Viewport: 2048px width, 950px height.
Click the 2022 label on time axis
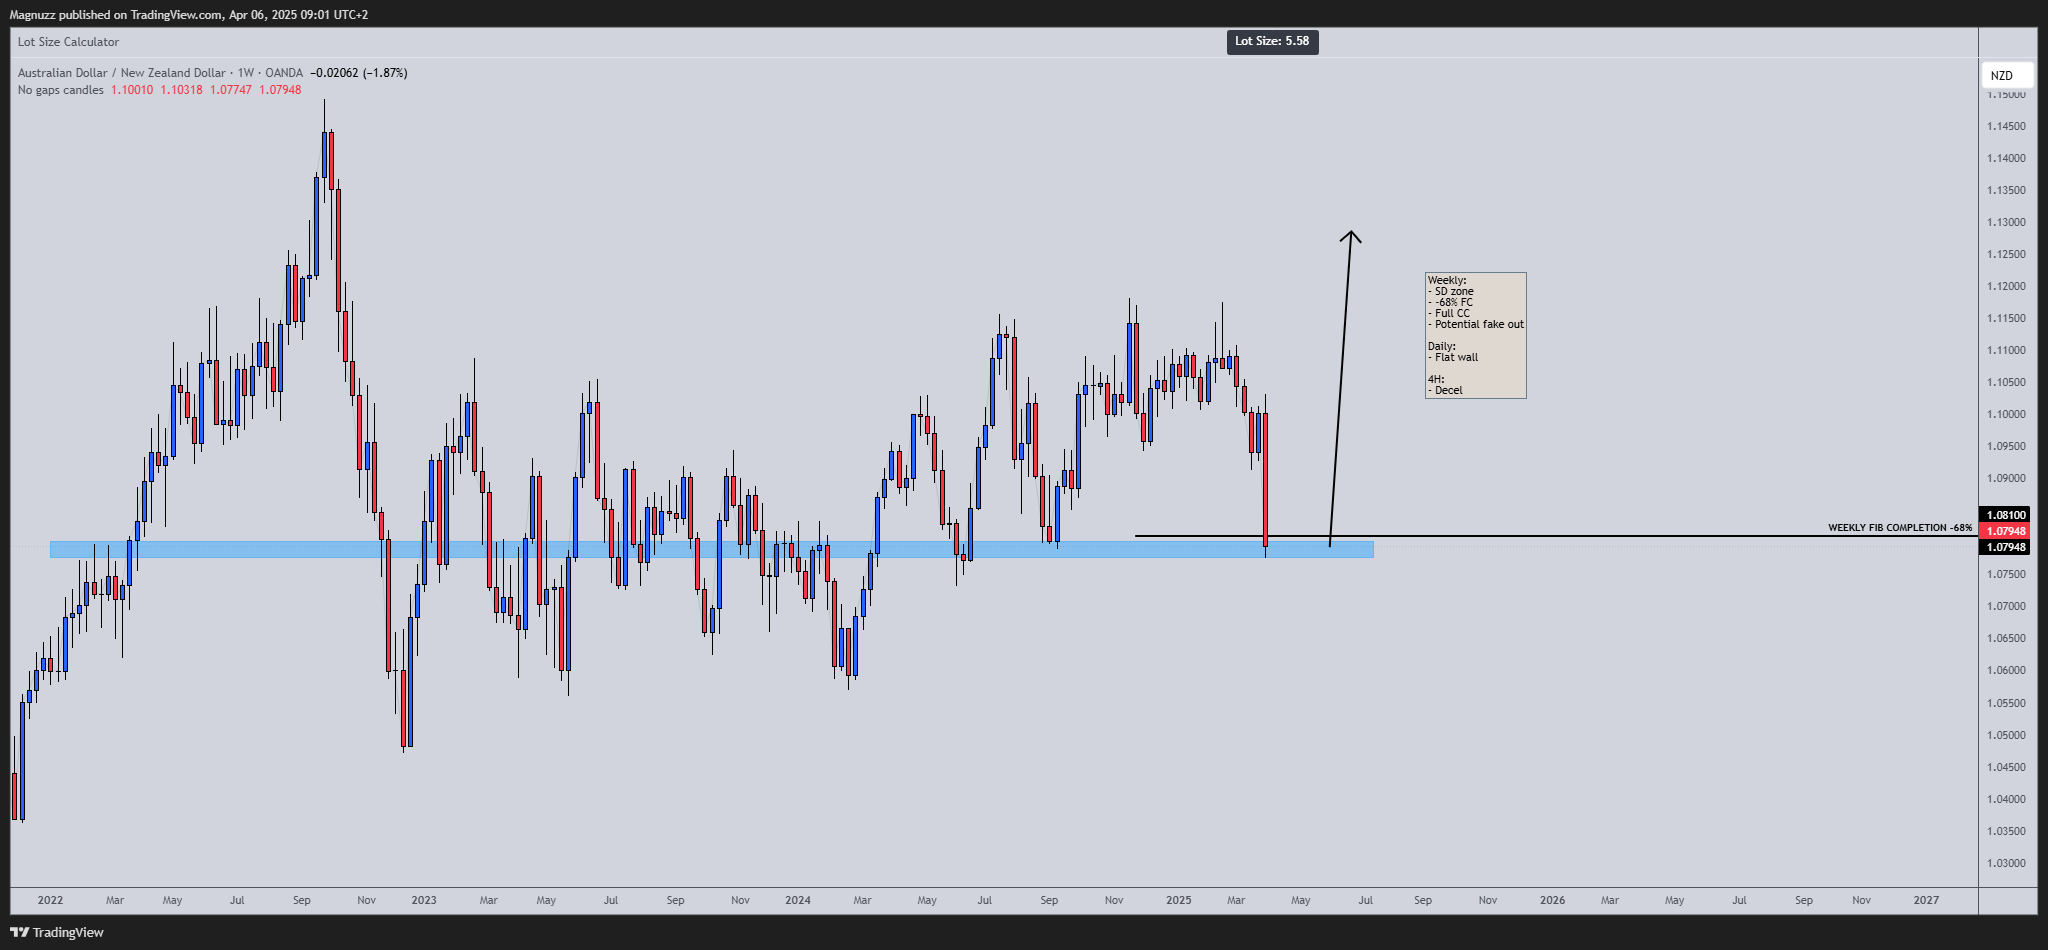[x=50, y=900]
